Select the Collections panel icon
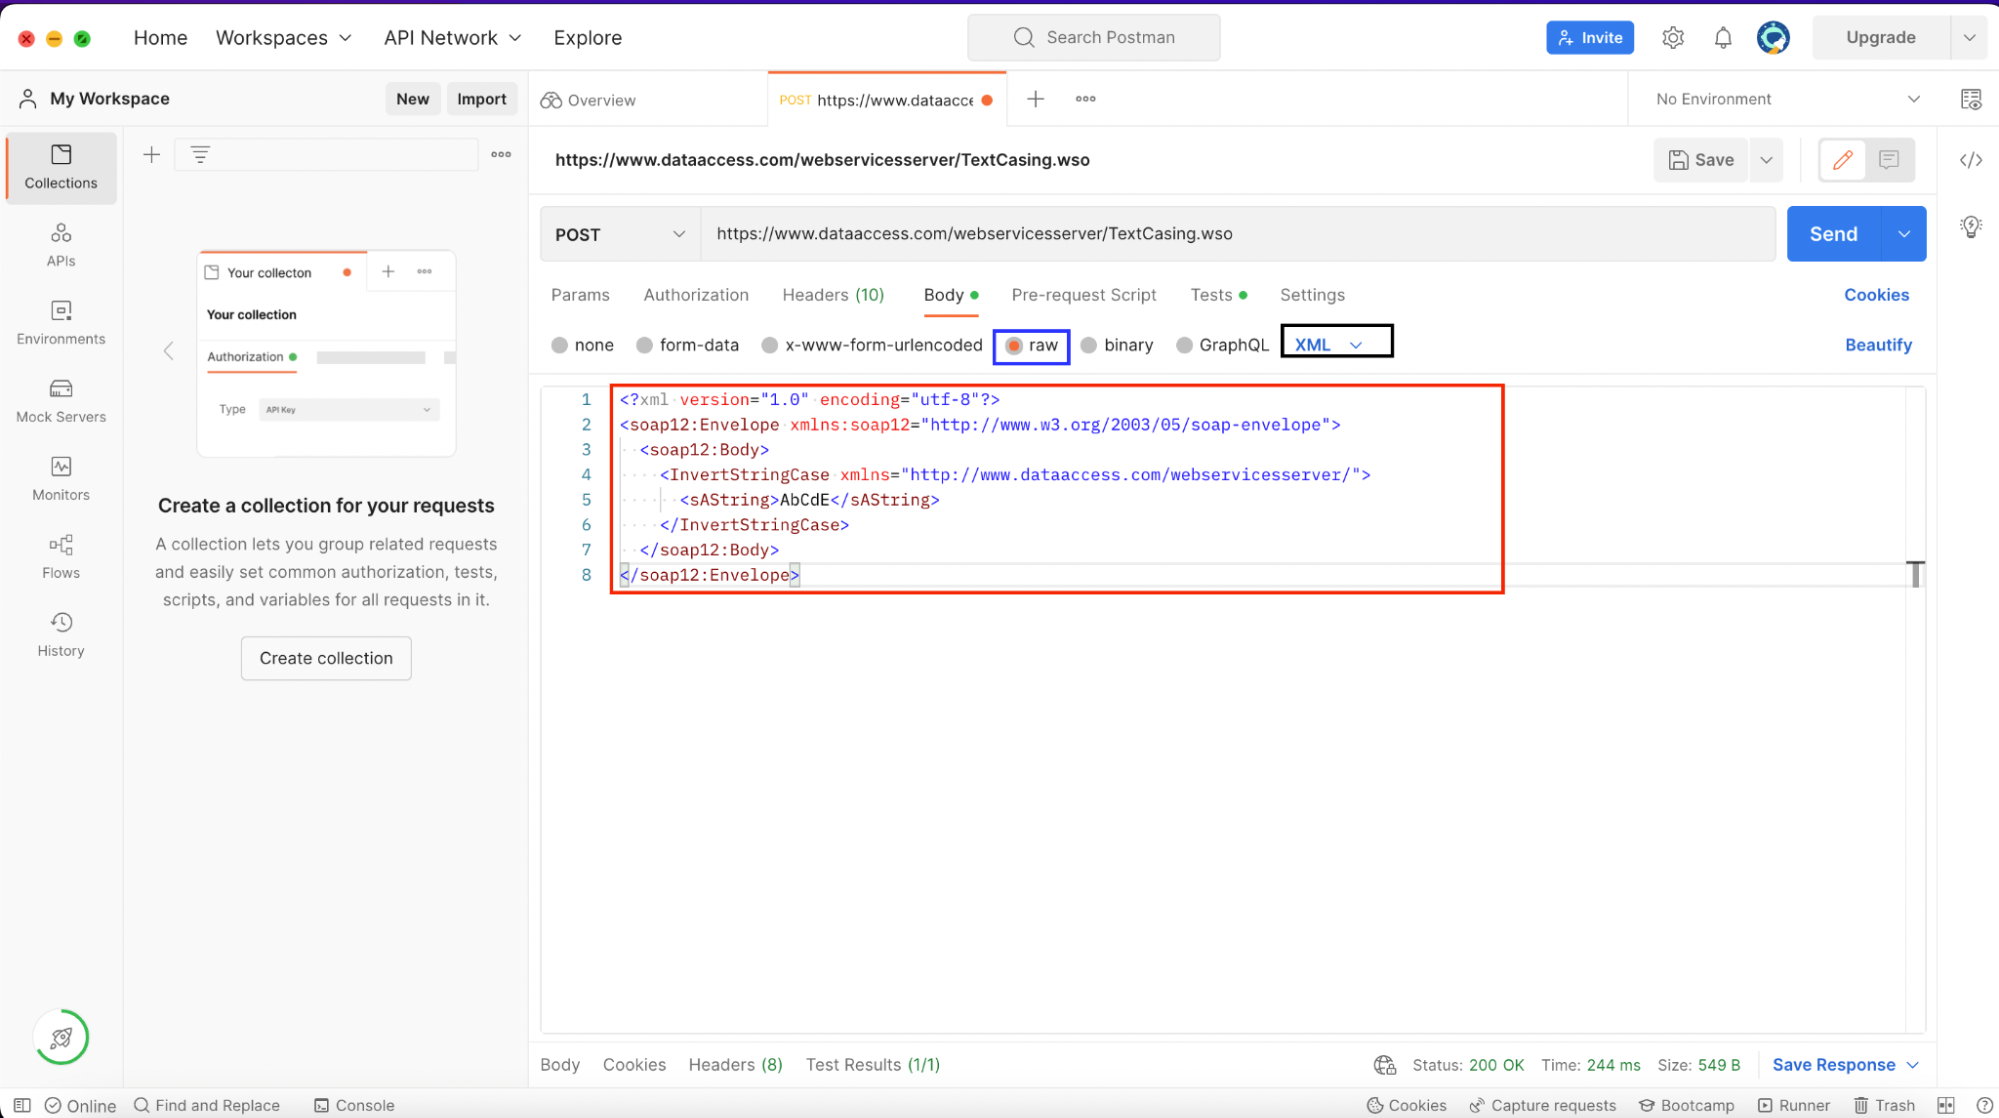Viewport: 1999px width, 1118px height. [x=60, y=163]
